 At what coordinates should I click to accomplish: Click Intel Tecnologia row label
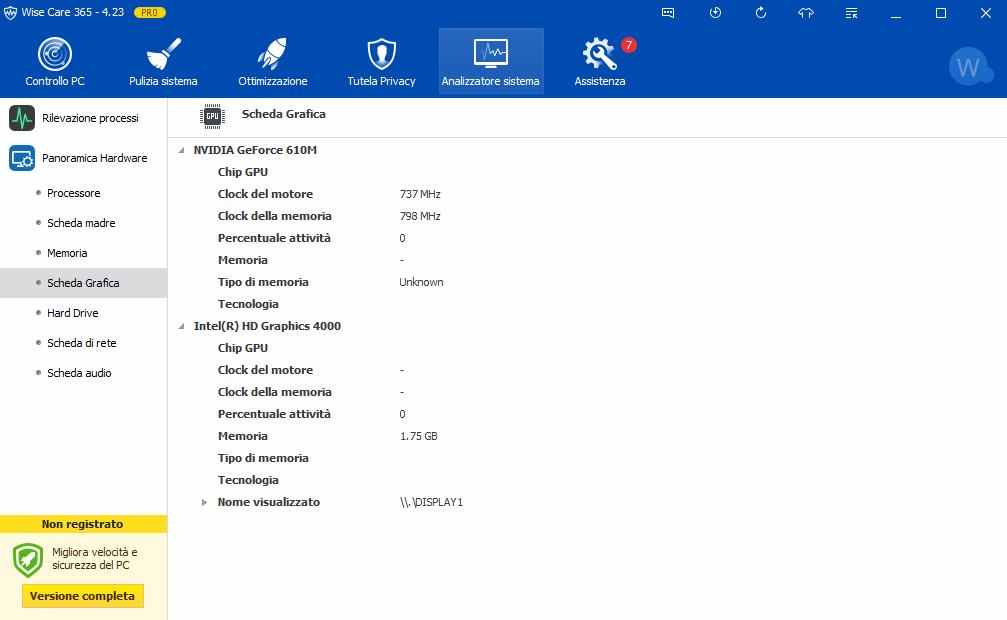tap(248, 480)
